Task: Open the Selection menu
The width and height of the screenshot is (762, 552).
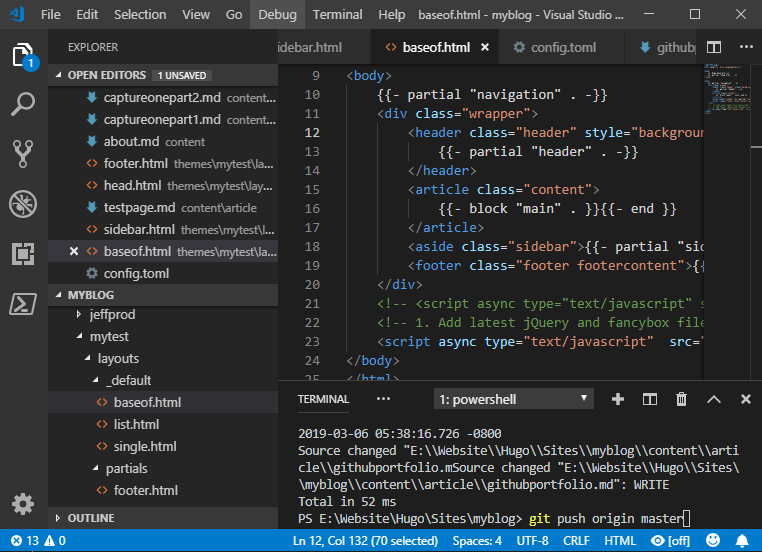Action: coord(140,15)
